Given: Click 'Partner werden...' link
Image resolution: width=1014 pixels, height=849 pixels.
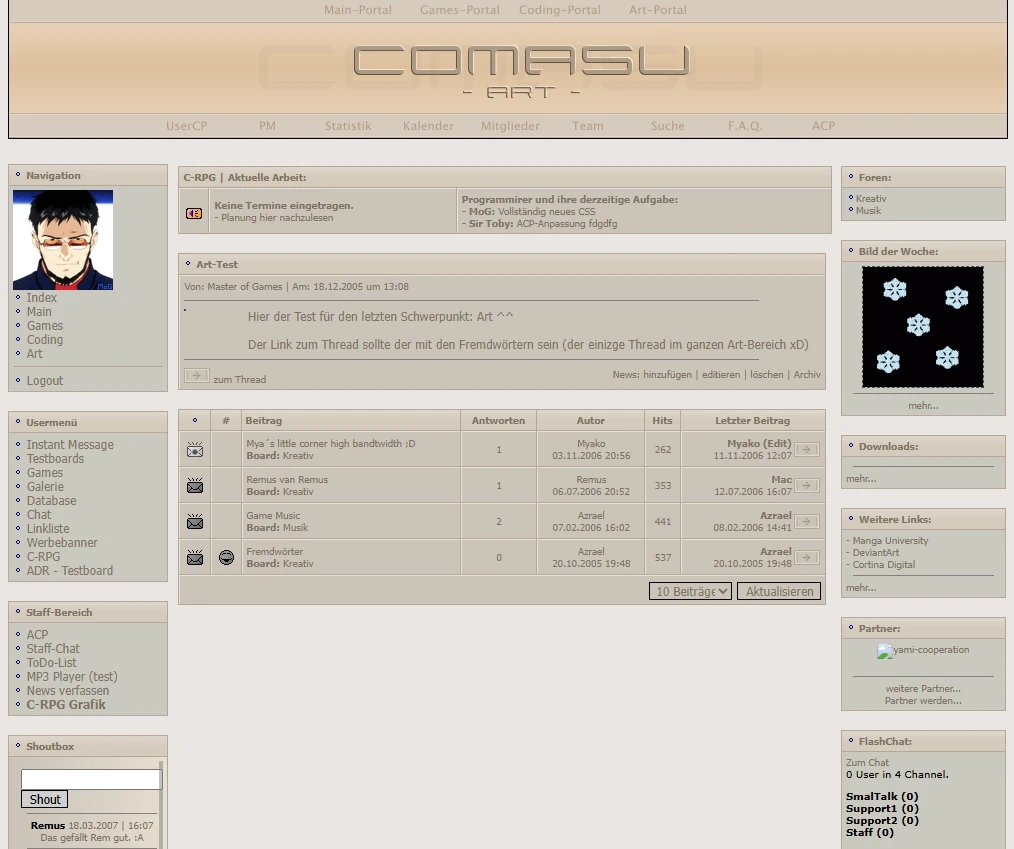Looking at the screenshot, I should point(923,701).
